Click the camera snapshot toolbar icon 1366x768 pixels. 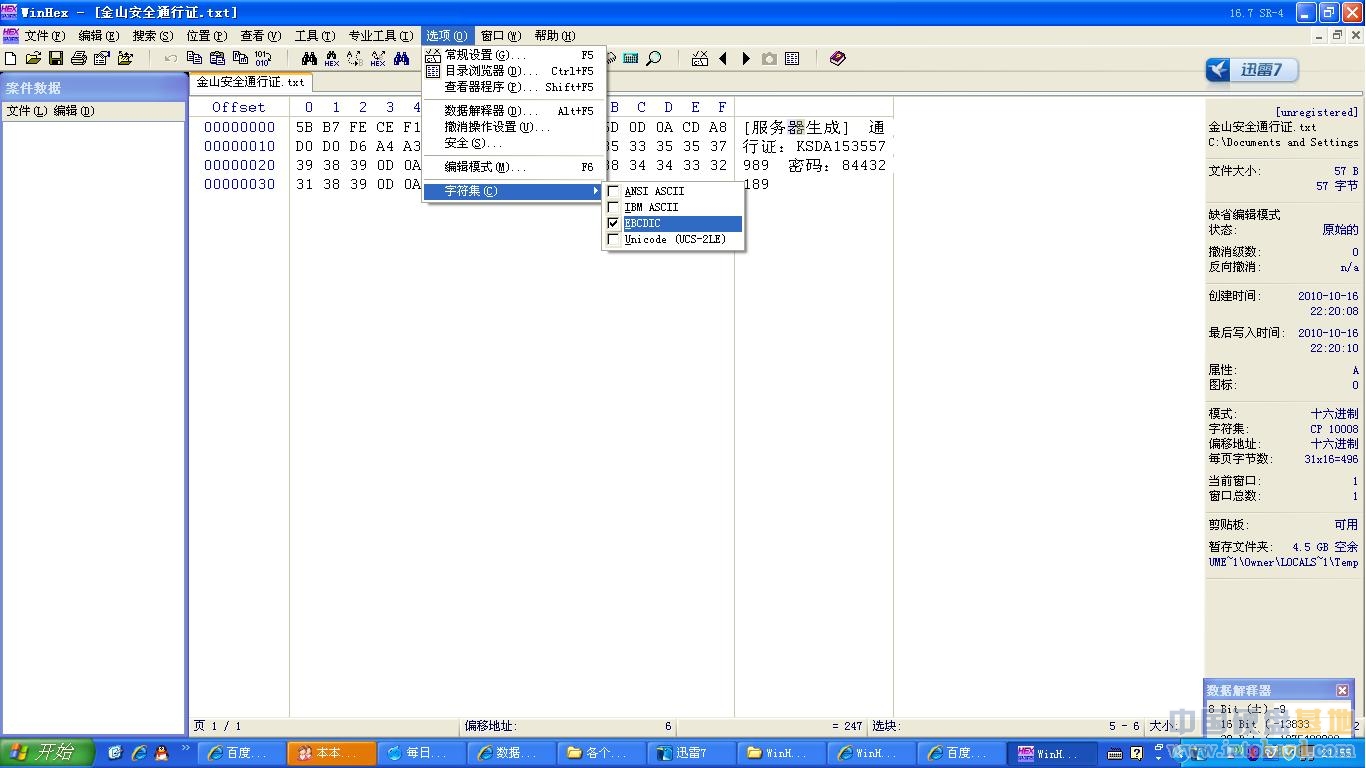coord(769,59)
